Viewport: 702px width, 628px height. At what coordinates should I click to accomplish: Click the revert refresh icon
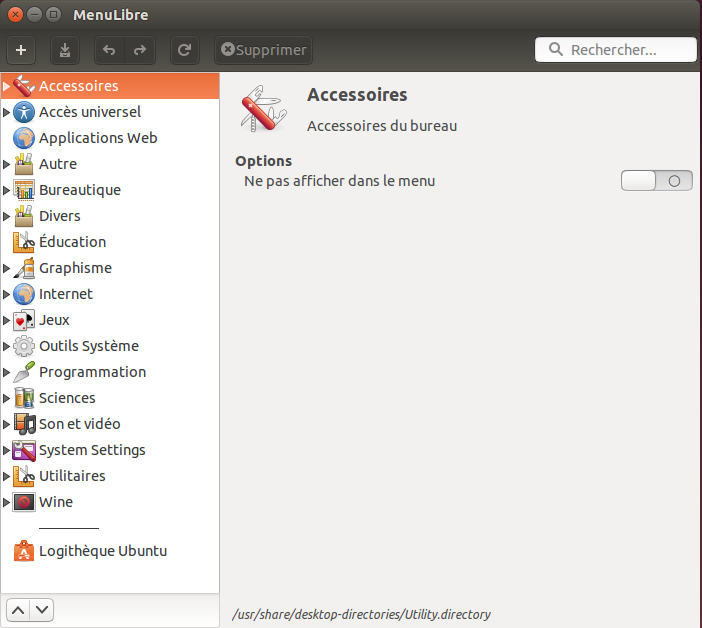[184, 50]
